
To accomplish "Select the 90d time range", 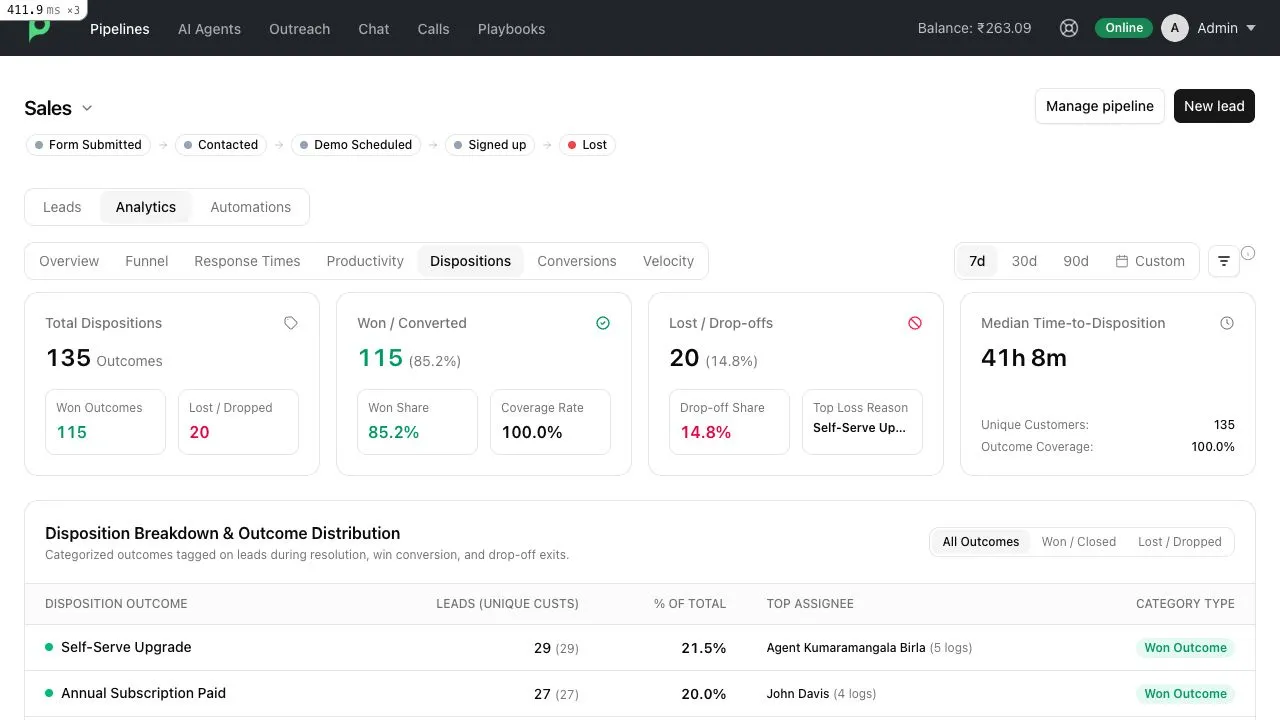I will tap(1076, 261).
